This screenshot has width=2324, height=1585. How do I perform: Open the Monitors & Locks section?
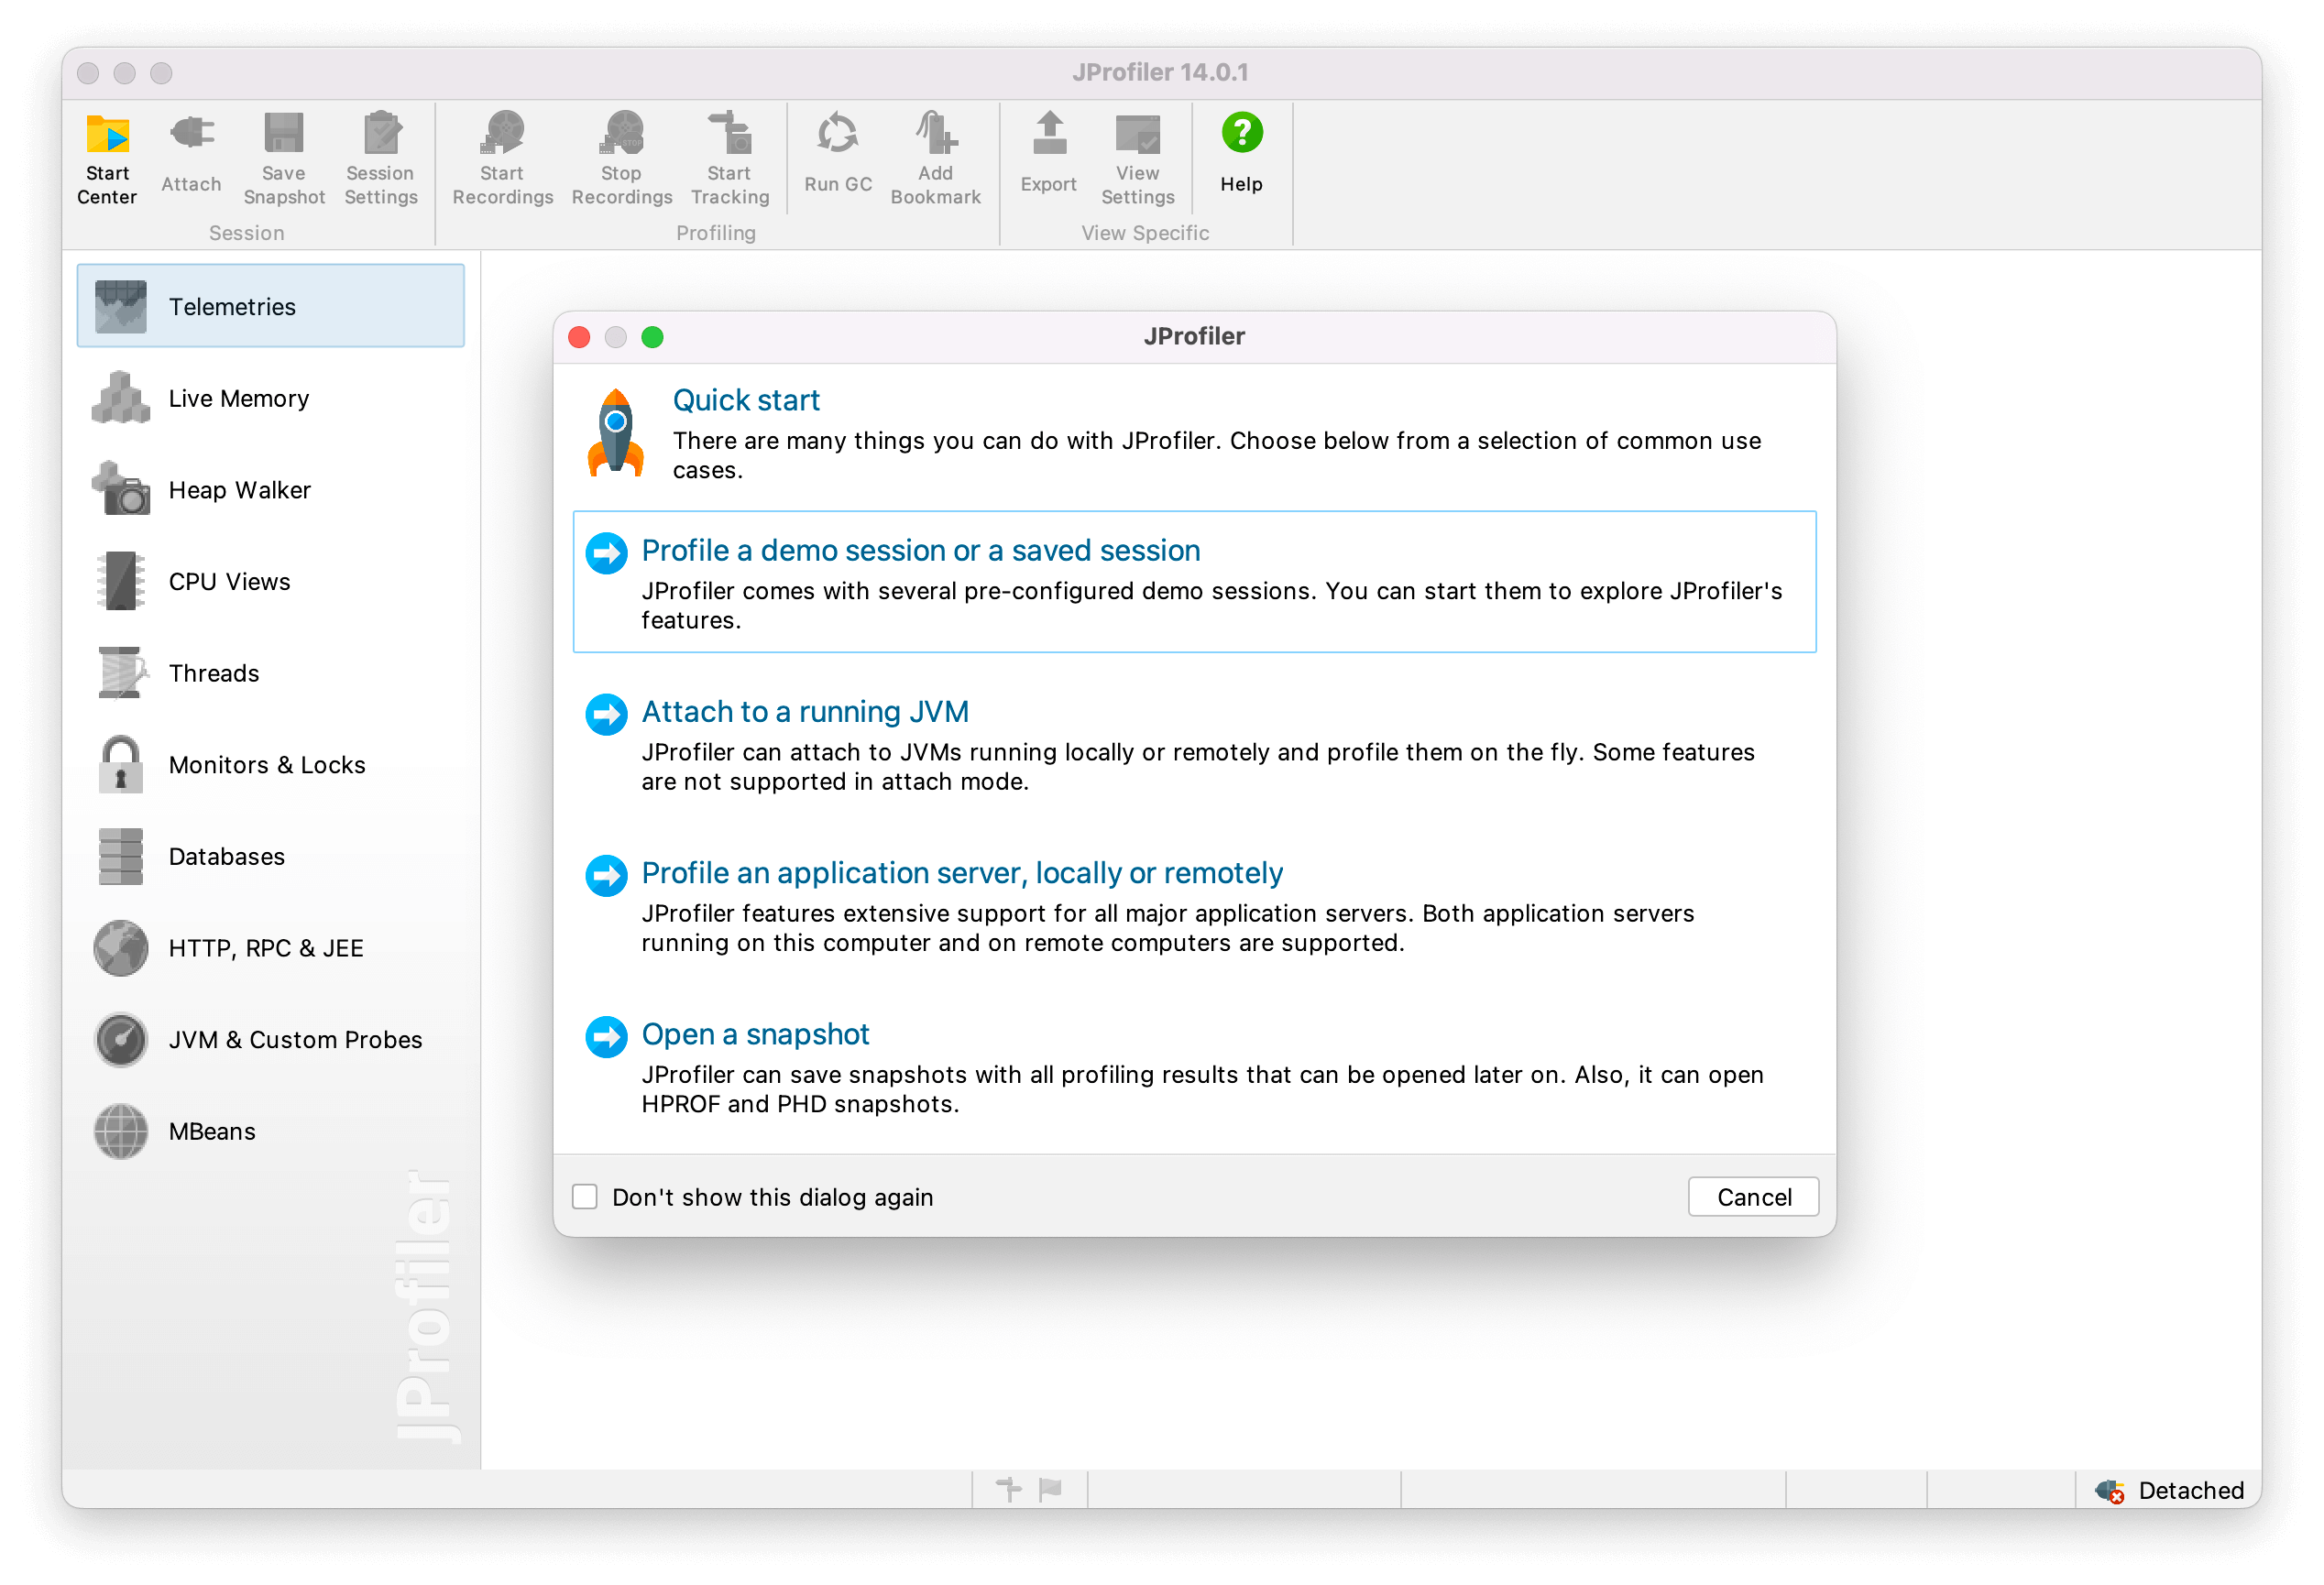point(270,764)
